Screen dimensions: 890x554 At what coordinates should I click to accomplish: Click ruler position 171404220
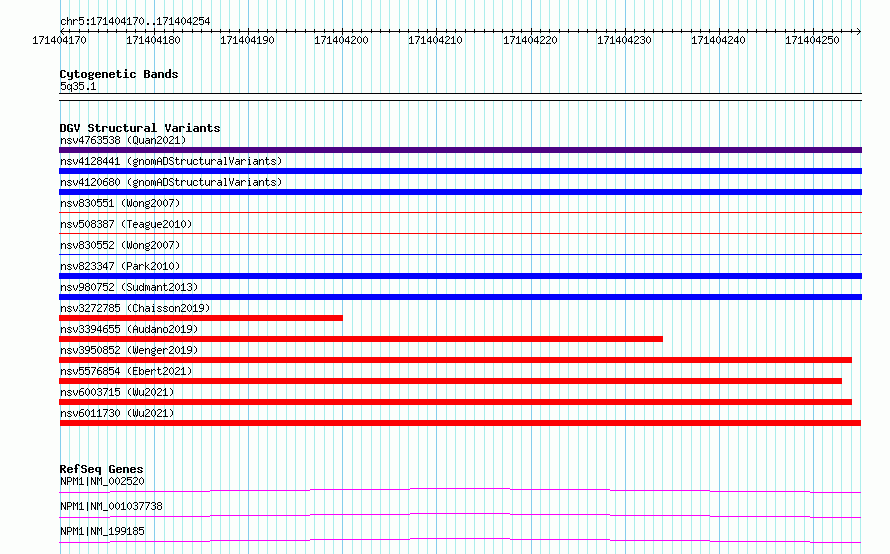530,40
